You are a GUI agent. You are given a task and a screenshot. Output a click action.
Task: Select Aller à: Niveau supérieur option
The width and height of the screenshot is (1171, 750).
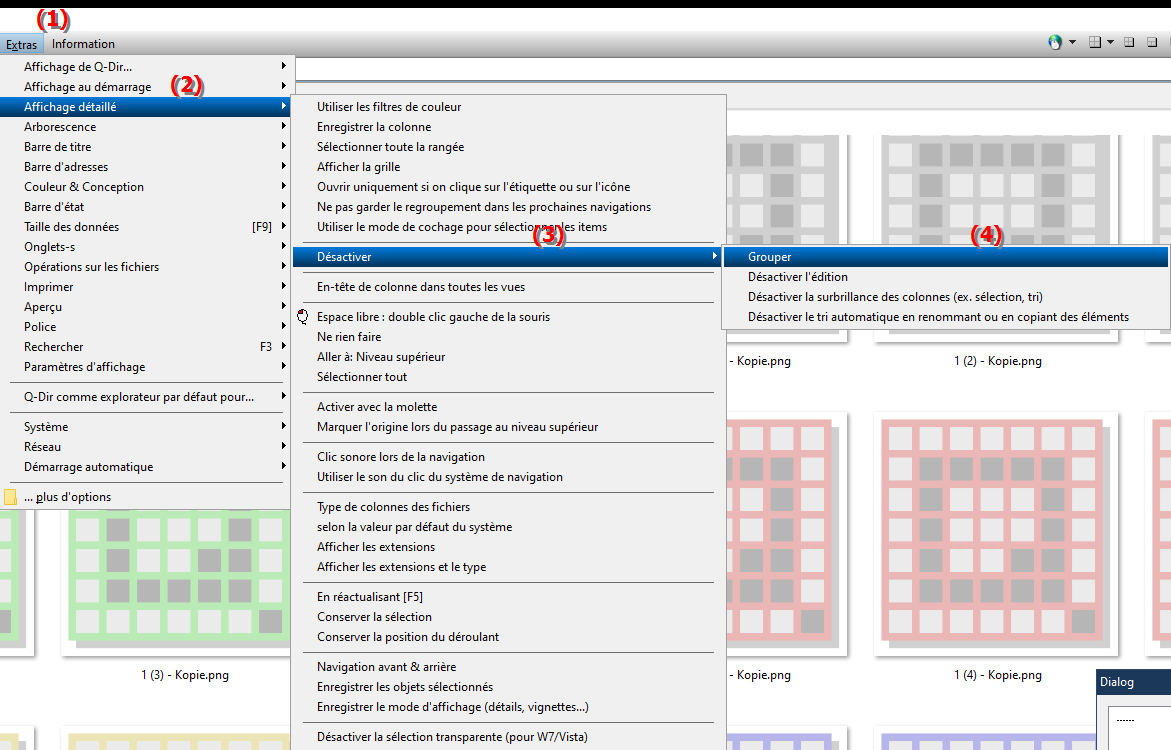507,358
